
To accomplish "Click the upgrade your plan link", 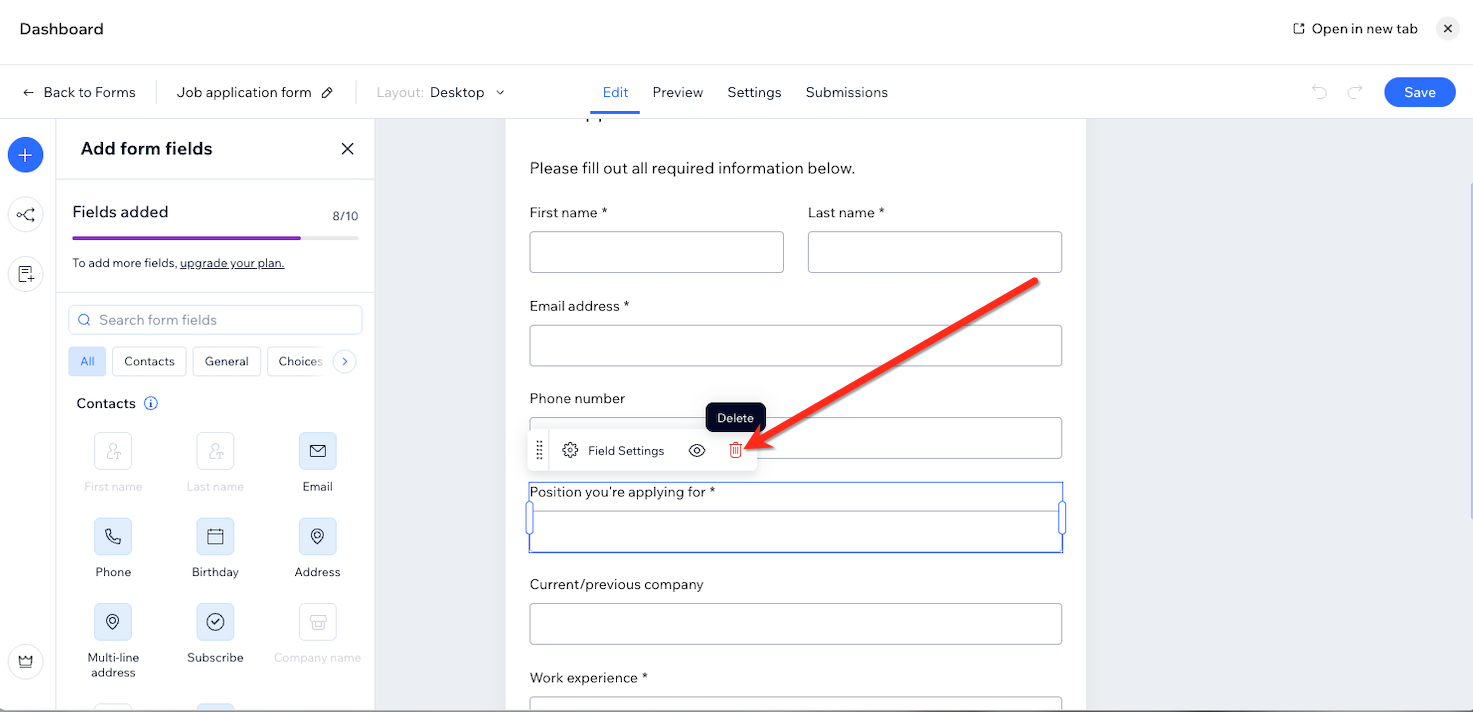I will pyautogui.click(x=232, y=264).
